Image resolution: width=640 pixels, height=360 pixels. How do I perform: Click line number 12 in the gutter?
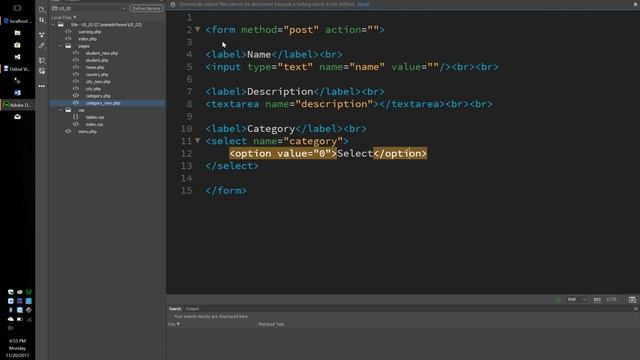(x=186, y=153)
